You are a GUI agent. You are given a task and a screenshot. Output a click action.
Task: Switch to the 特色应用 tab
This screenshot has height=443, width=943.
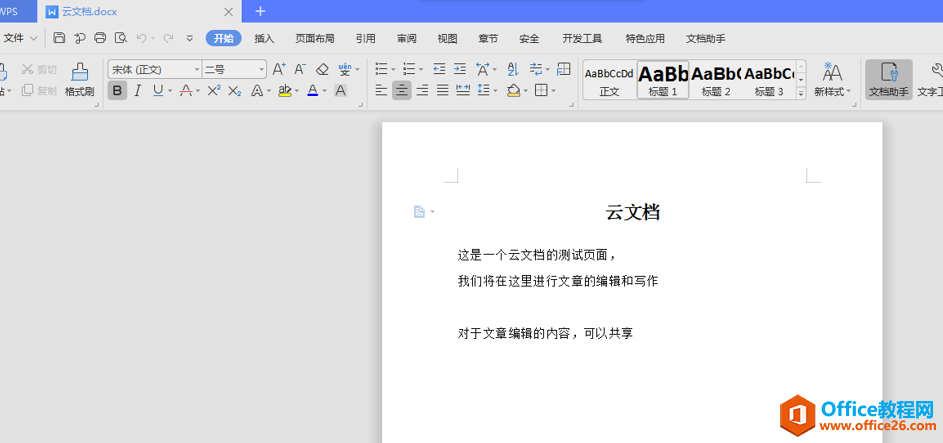coord(645,38)
